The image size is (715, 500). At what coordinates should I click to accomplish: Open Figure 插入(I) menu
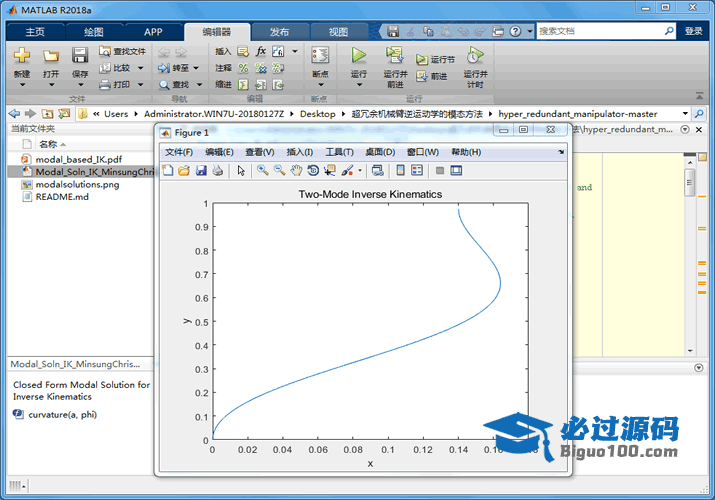click(x=300, y=152)
